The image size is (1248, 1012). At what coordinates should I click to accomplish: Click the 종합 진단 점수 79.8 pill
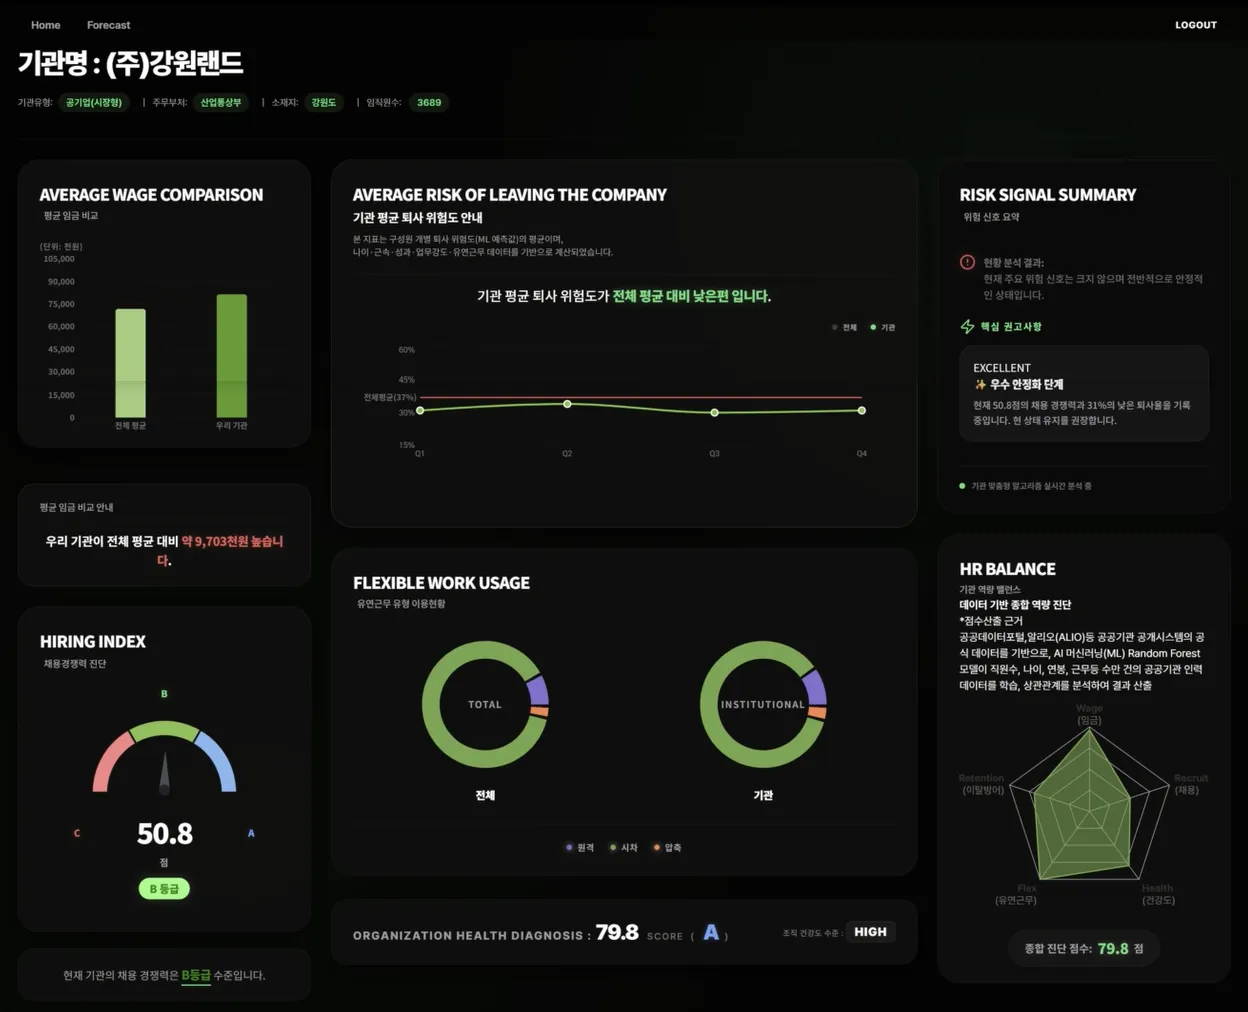tap(1084, 948)
